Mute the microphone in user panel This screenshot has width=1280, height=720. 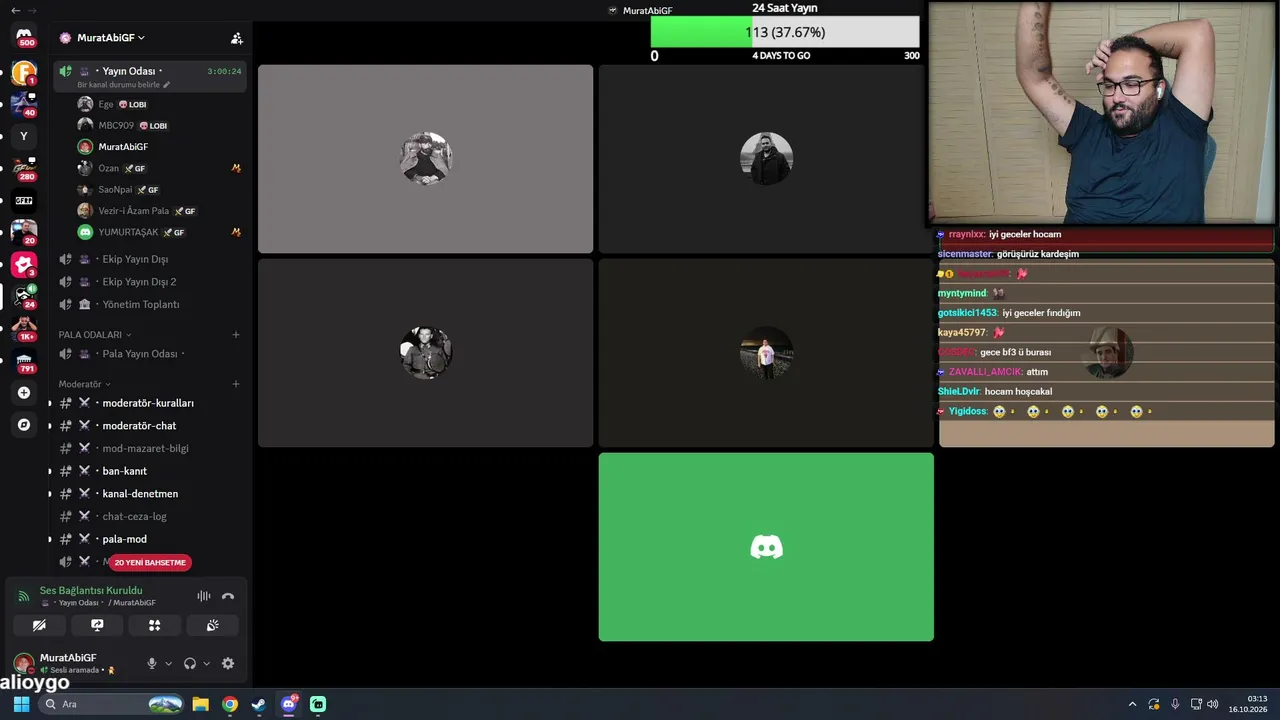[152, 663]
